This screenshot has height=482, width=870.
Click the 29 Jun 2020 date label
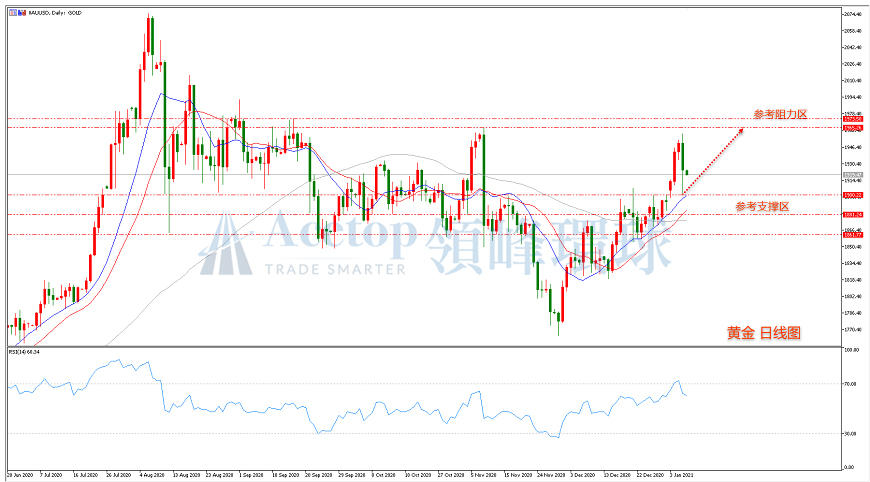click(21, 475)
